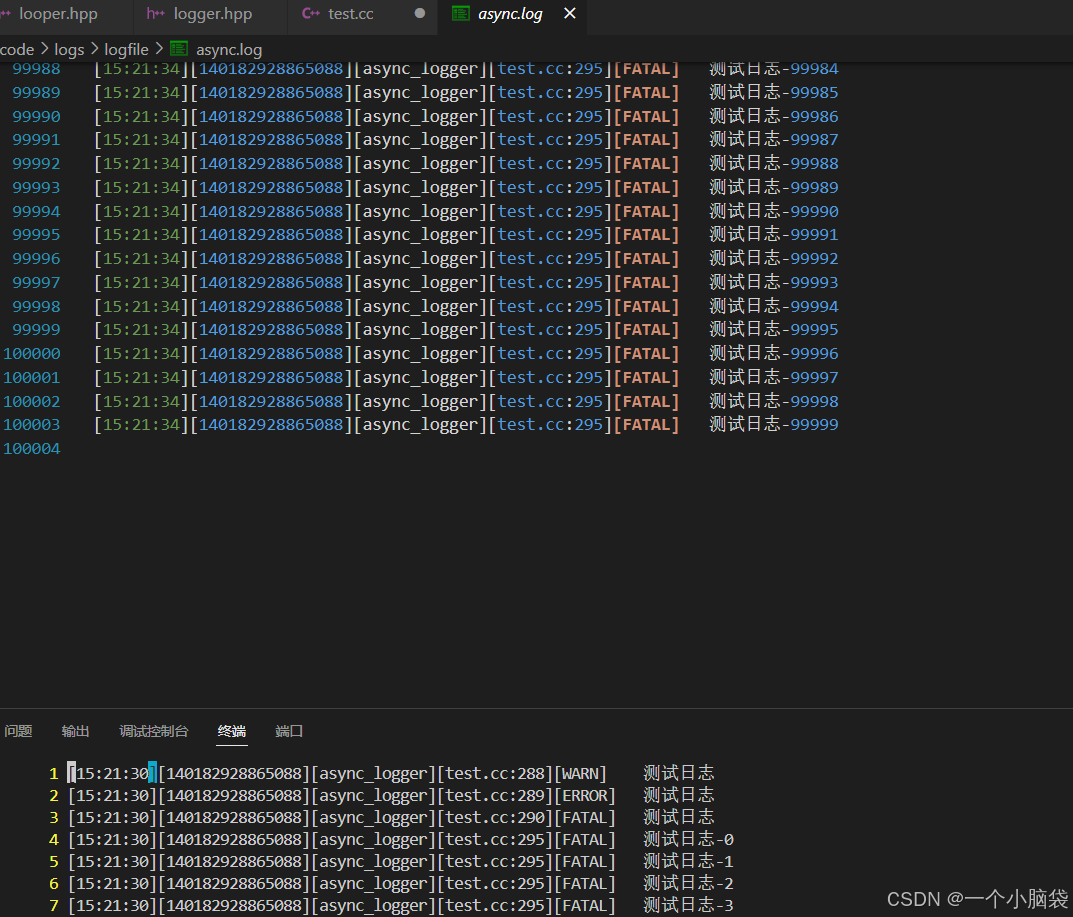1073x917 pixels.
Task: Click '测试日志-2' on terminal line 6
Action: (688, 883)
